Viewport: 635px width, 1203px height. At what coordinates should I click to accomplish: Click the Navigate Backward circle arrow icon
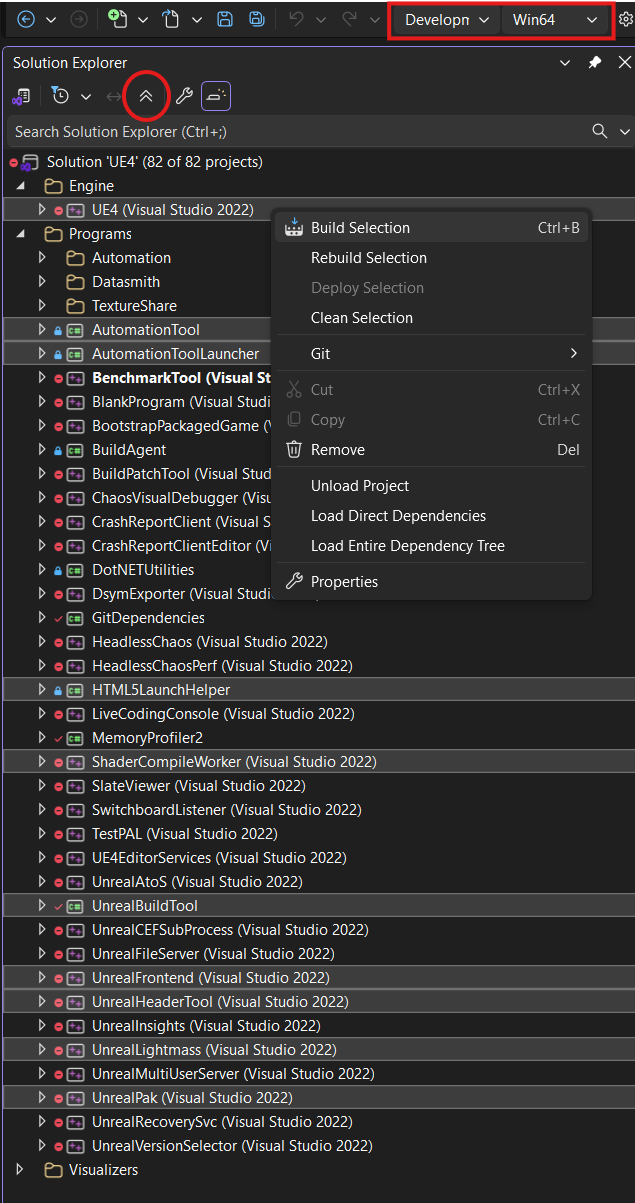point(27,19)
